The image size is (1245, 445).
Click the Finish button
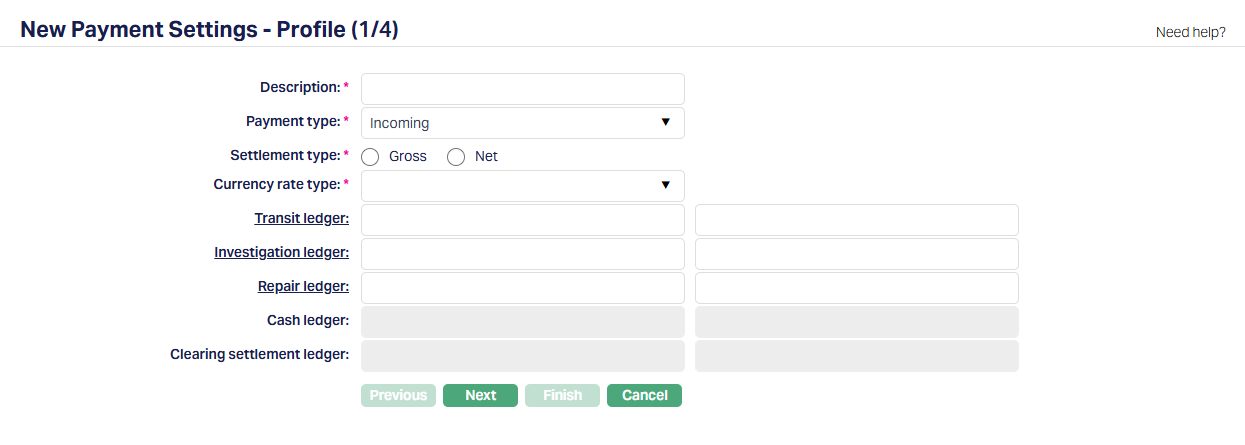pyautogui.click(x=562, y=396)
